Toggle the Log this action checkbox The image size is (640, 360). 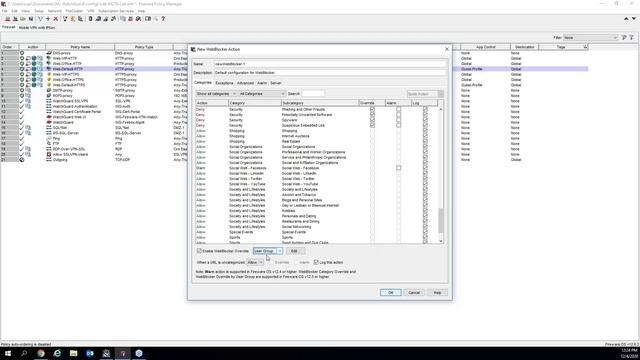click(316, 262)
